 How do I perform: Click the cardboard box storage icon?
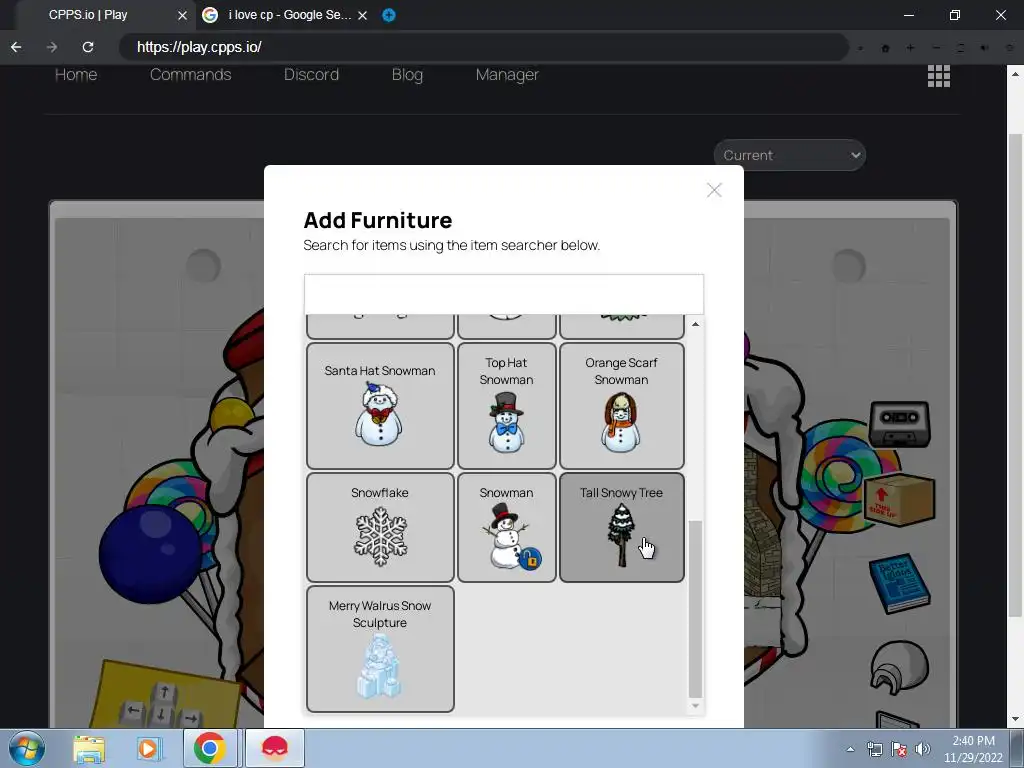coord(899,500)
